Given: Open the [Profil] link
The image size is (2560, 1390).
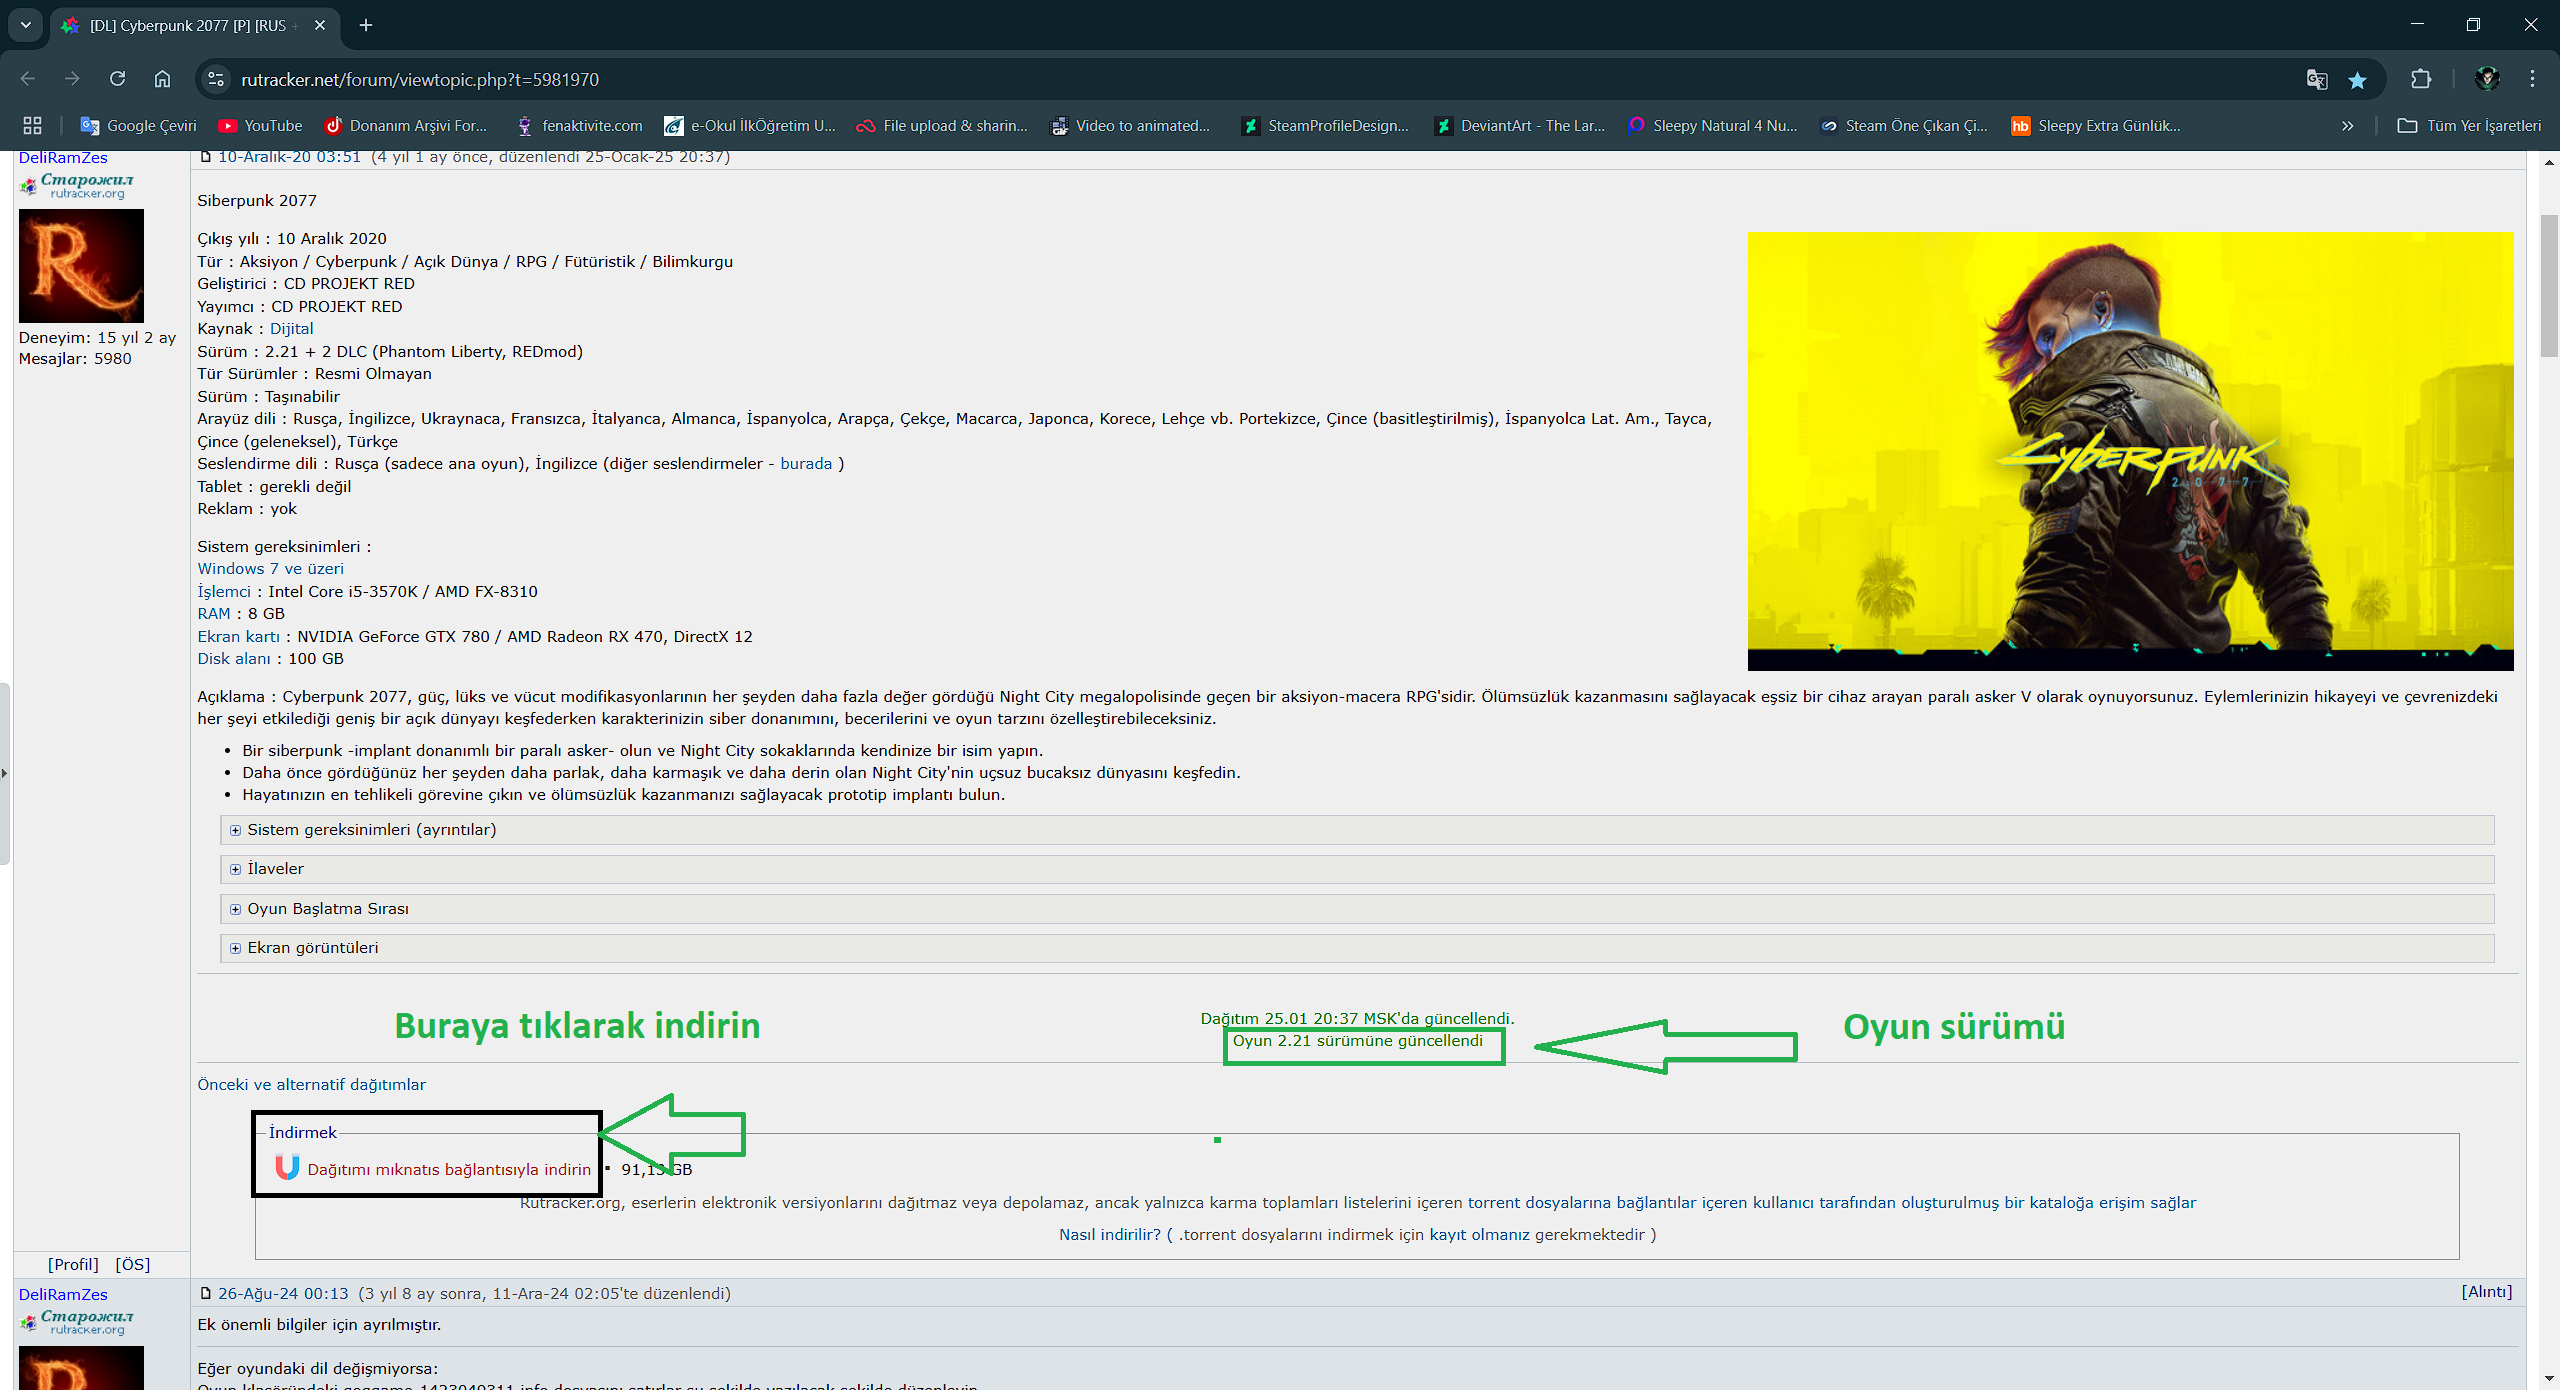Looking at the screenshot, I should [73, 1264].
